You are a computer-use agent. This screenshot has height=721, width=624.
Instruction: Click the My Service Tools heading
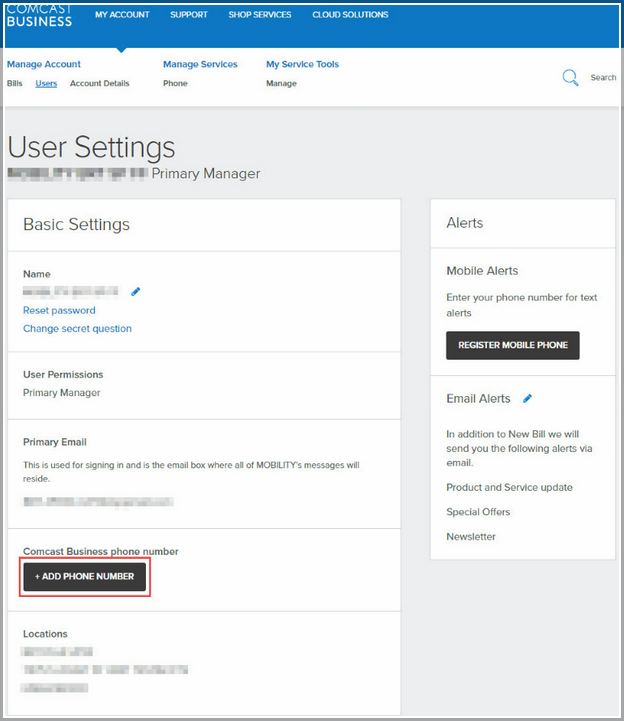[x=302, y=64]
